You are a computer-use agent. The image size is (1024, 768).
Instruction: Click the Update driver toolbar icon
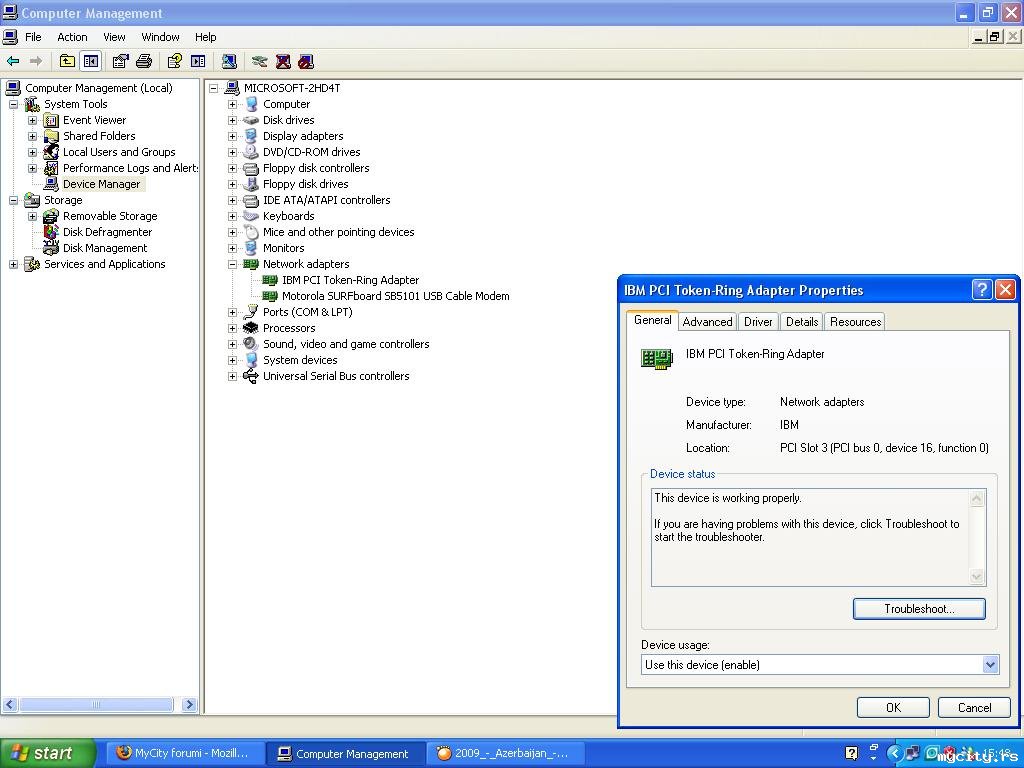[259, 61]
